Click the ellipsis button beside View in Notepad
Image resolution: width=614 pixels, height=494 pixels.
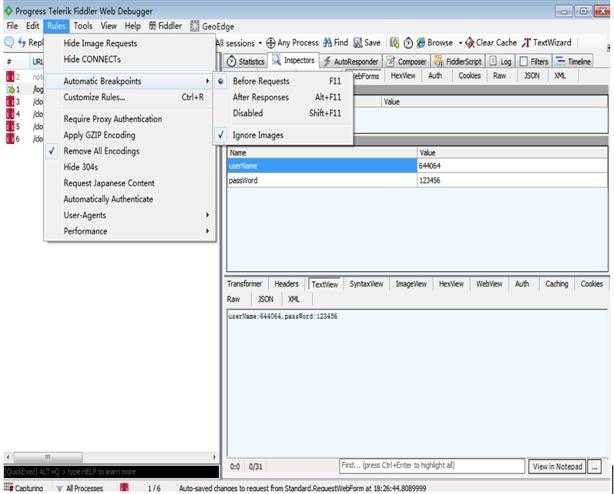click(x=594, y=467)
